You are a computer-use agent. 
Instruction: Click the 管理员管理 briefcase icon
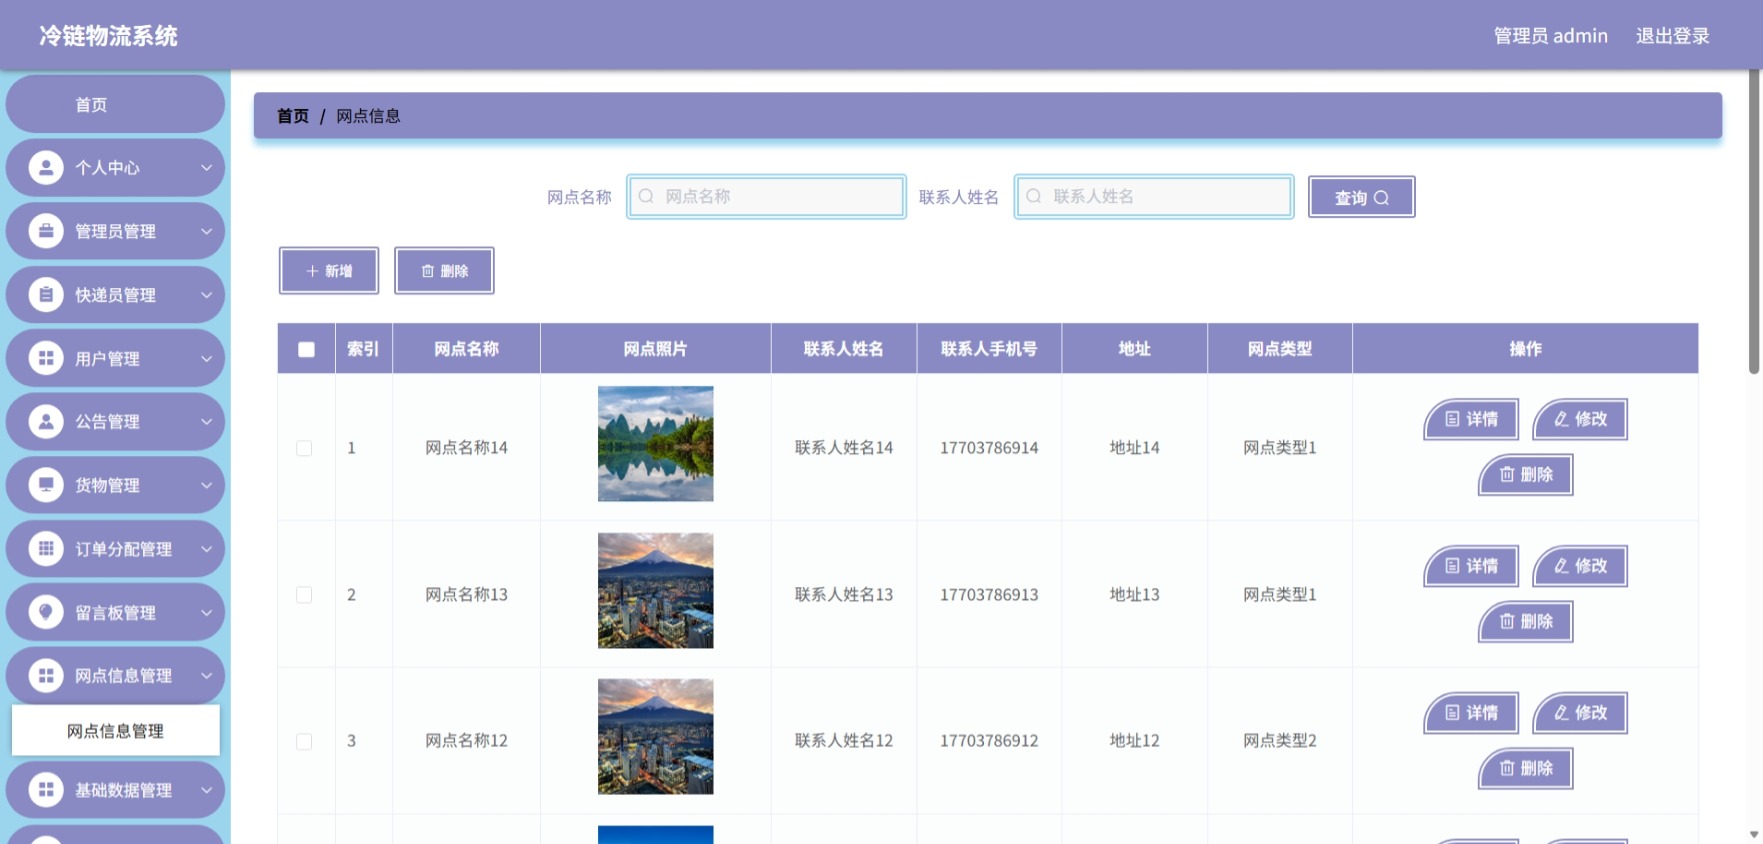[46, 231]
